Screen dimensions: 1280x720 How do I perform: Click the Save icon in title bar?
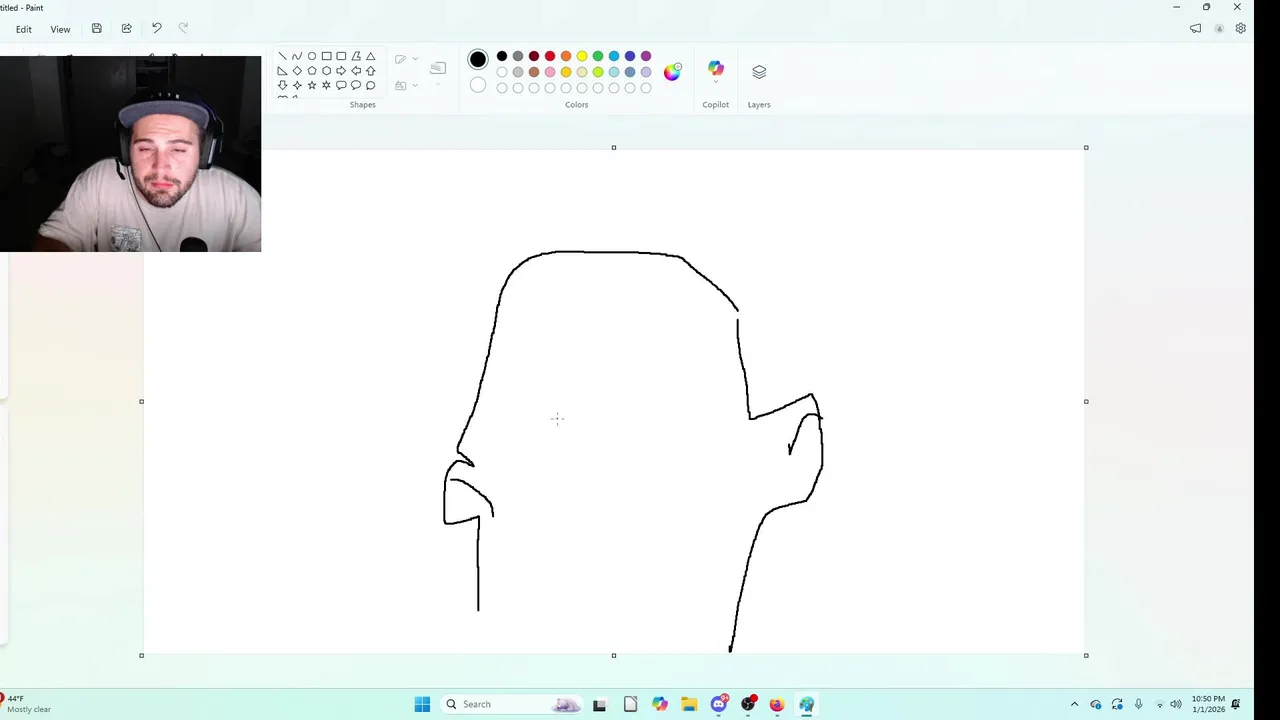[x=96, y=29]
